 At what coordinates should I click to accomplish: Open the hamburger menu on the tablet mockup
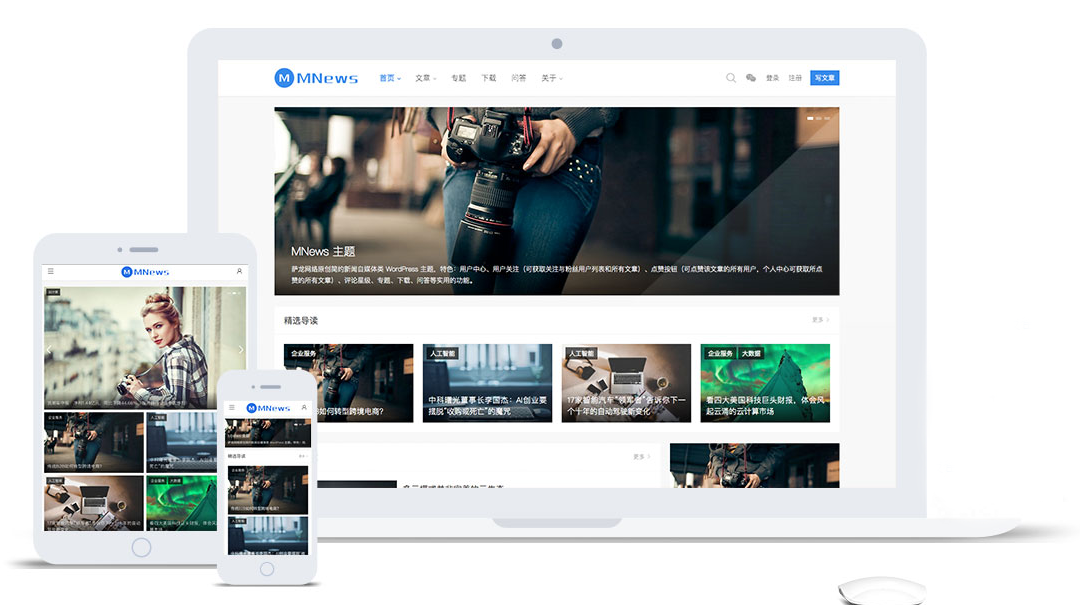tap(50, 271)
